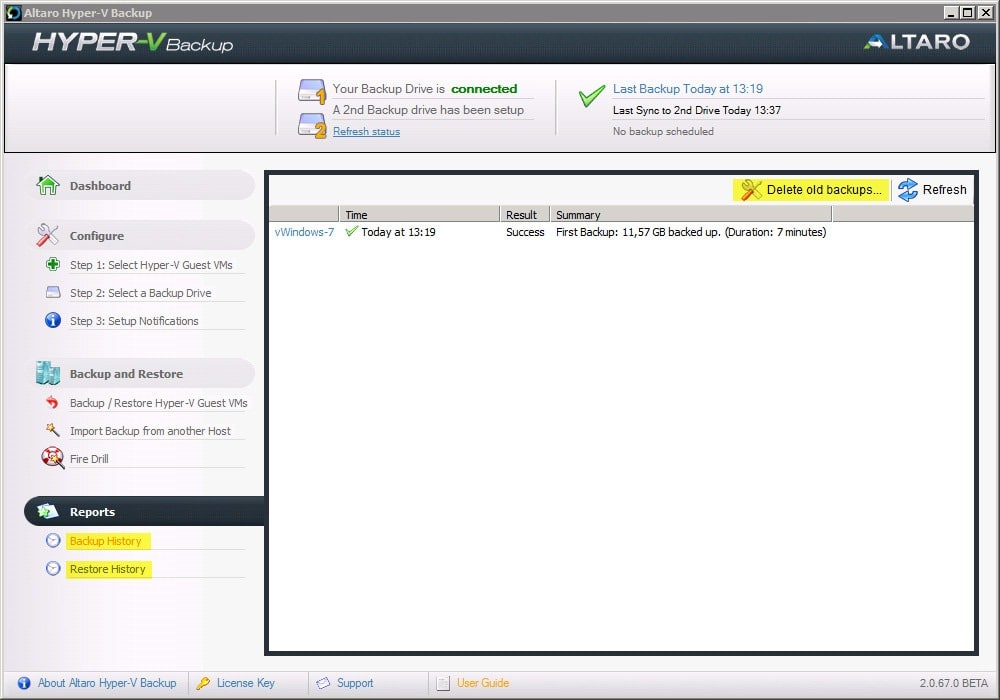The height and width of the screenshot is (700, 1000).
Task: Click the backup drive 1 icon
Action: click(312, 91)
